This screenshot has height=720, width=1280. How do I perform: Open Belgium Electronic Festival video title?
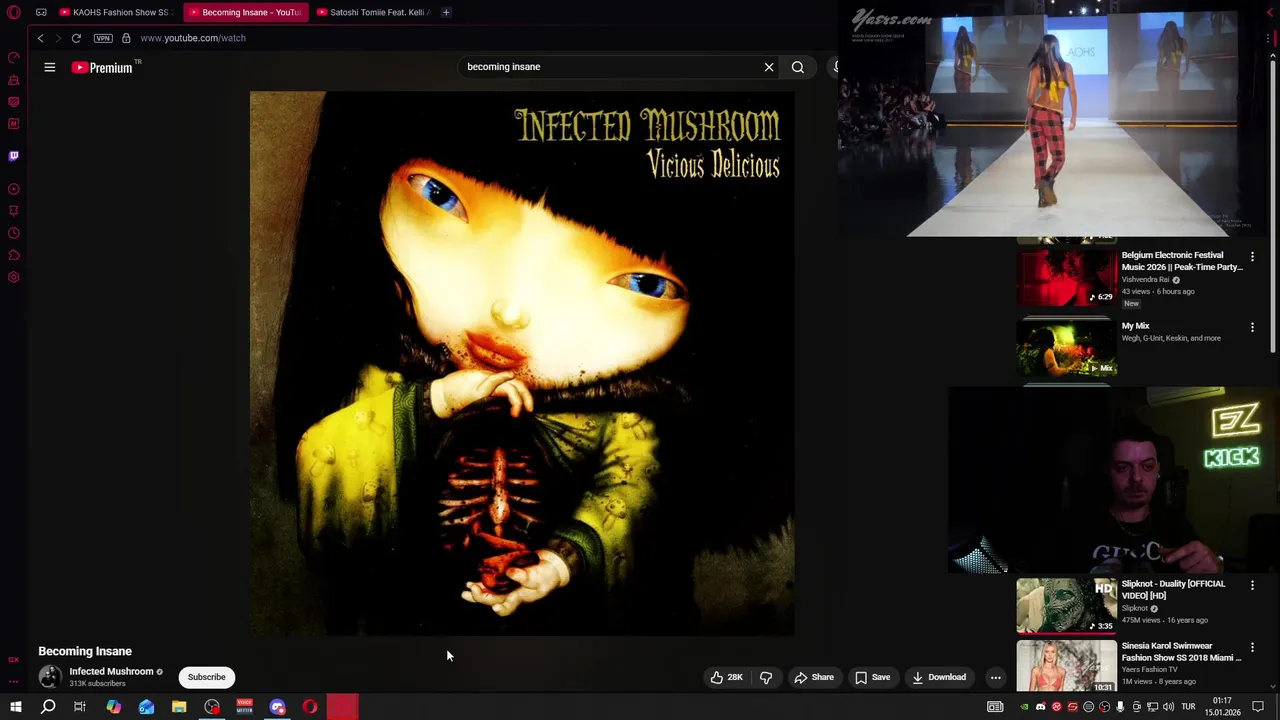pos(1182,261)
